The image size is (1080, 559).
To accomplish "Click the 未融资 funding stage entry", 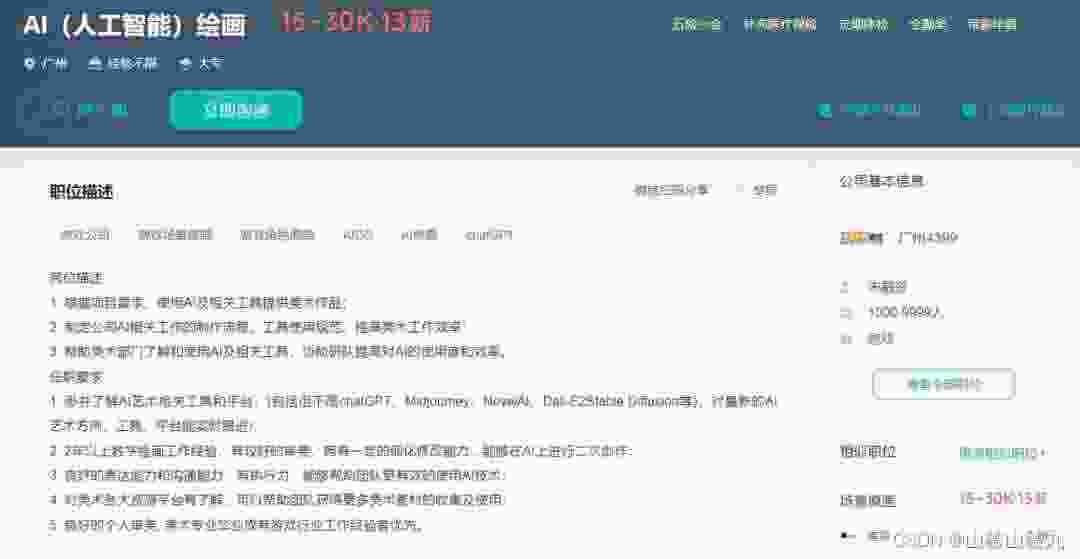I will point(887,286).
